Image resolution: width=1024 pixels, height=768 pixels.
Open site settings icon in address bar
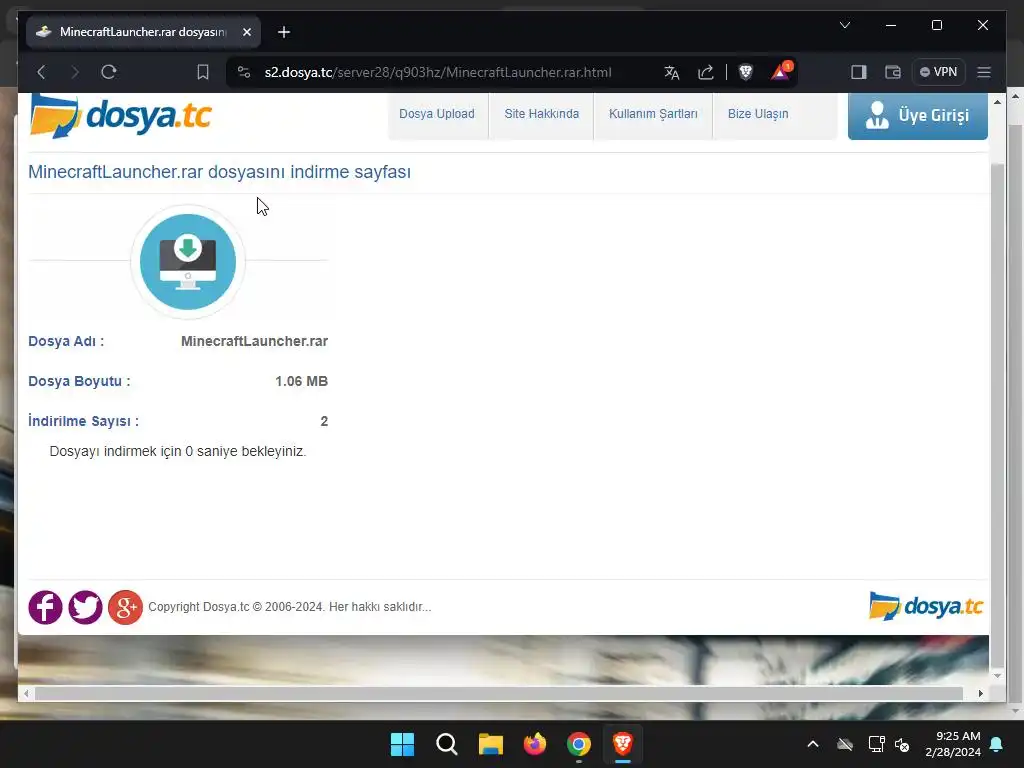click(244, 72)
